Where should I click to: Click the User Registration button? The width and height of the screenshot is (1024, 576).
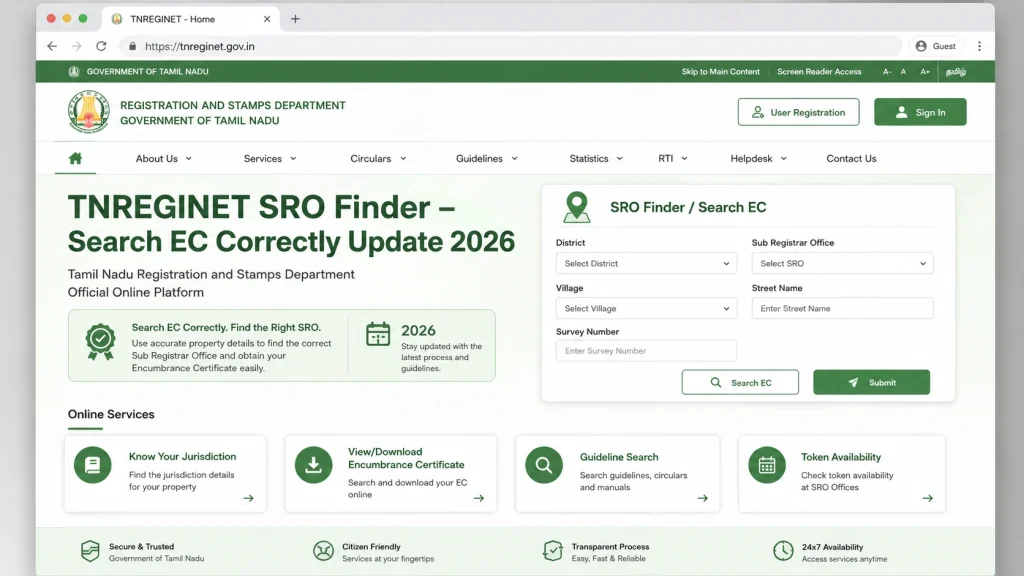coord(798,112)
